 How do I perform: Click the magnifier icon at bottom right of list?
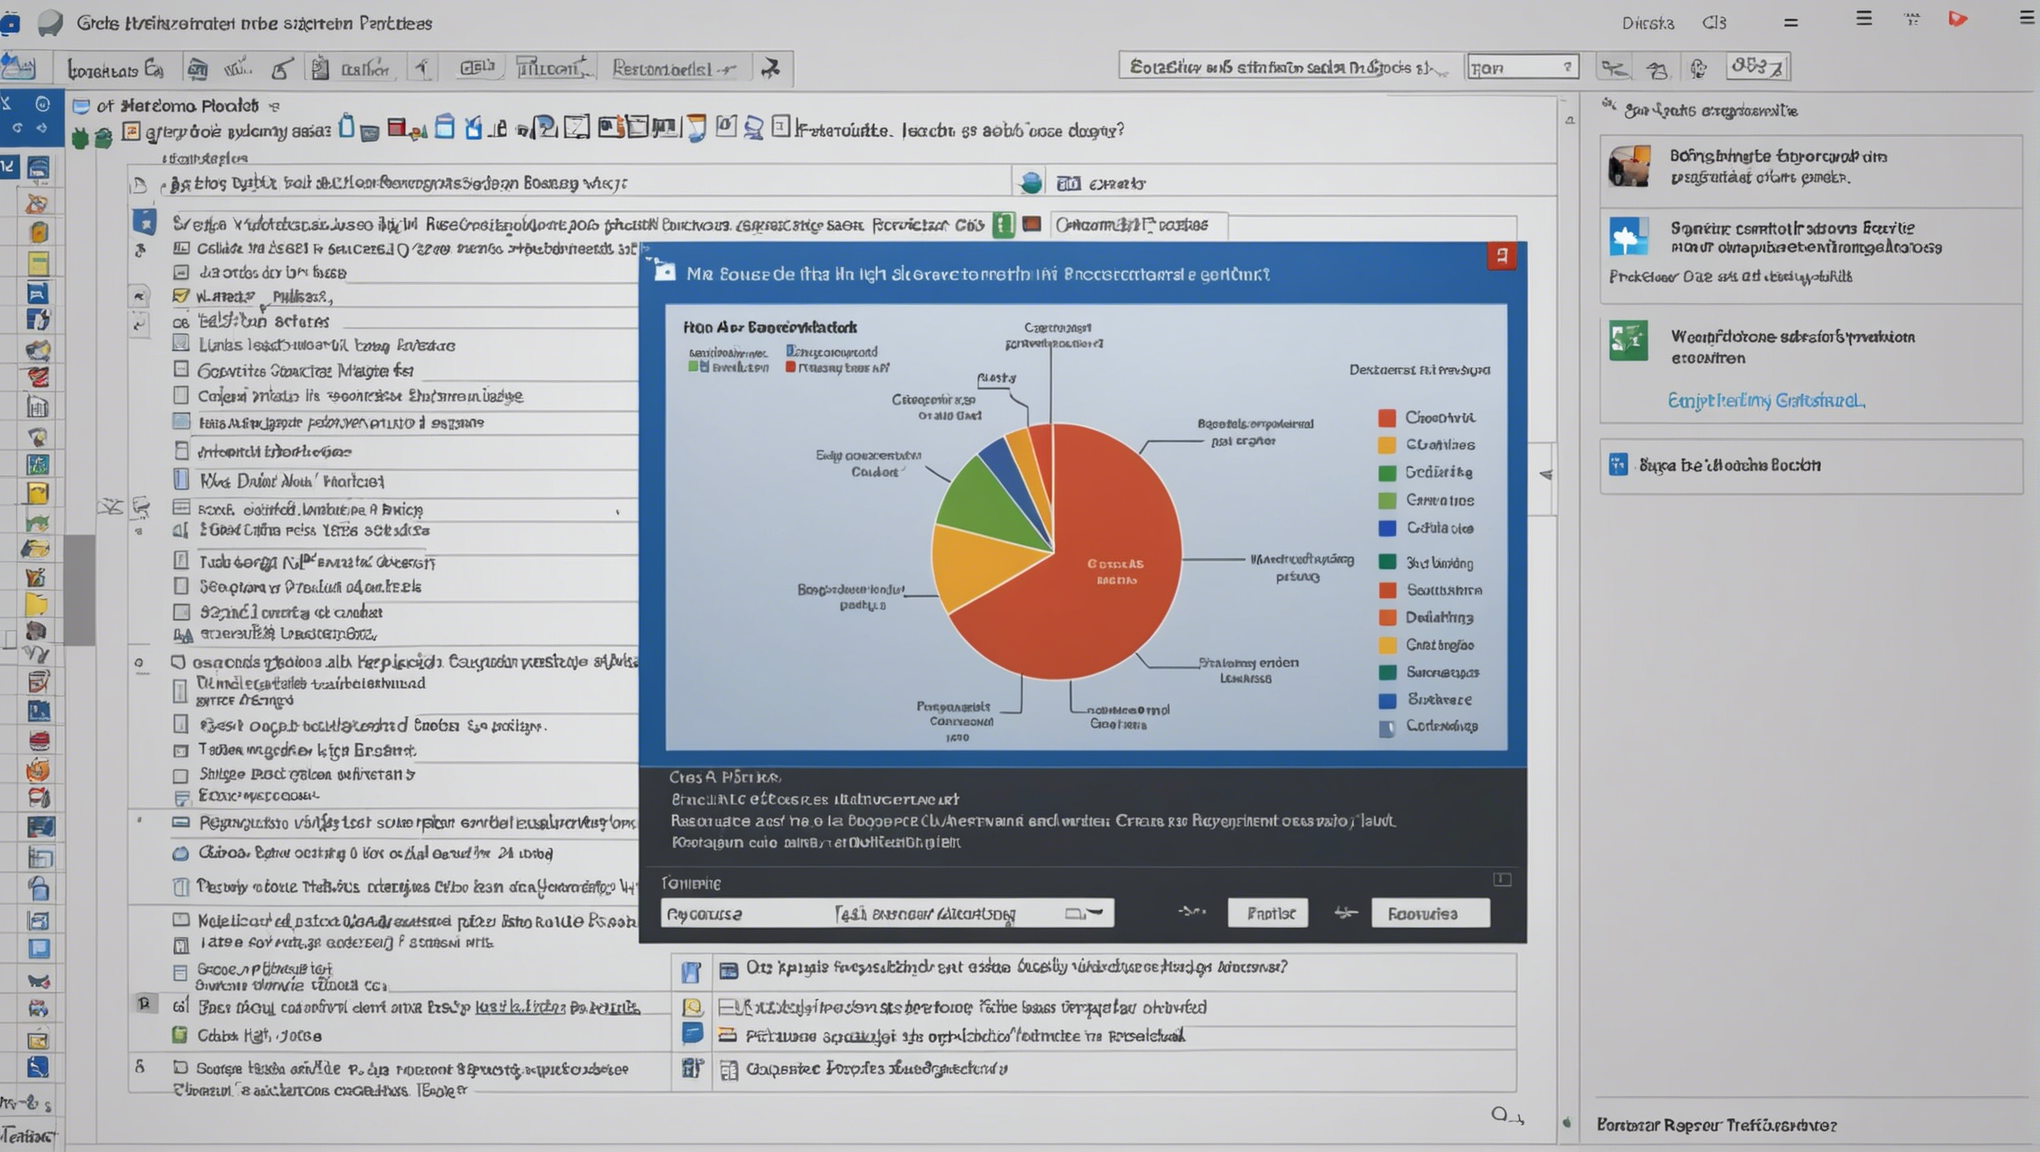(1502, 1114)
